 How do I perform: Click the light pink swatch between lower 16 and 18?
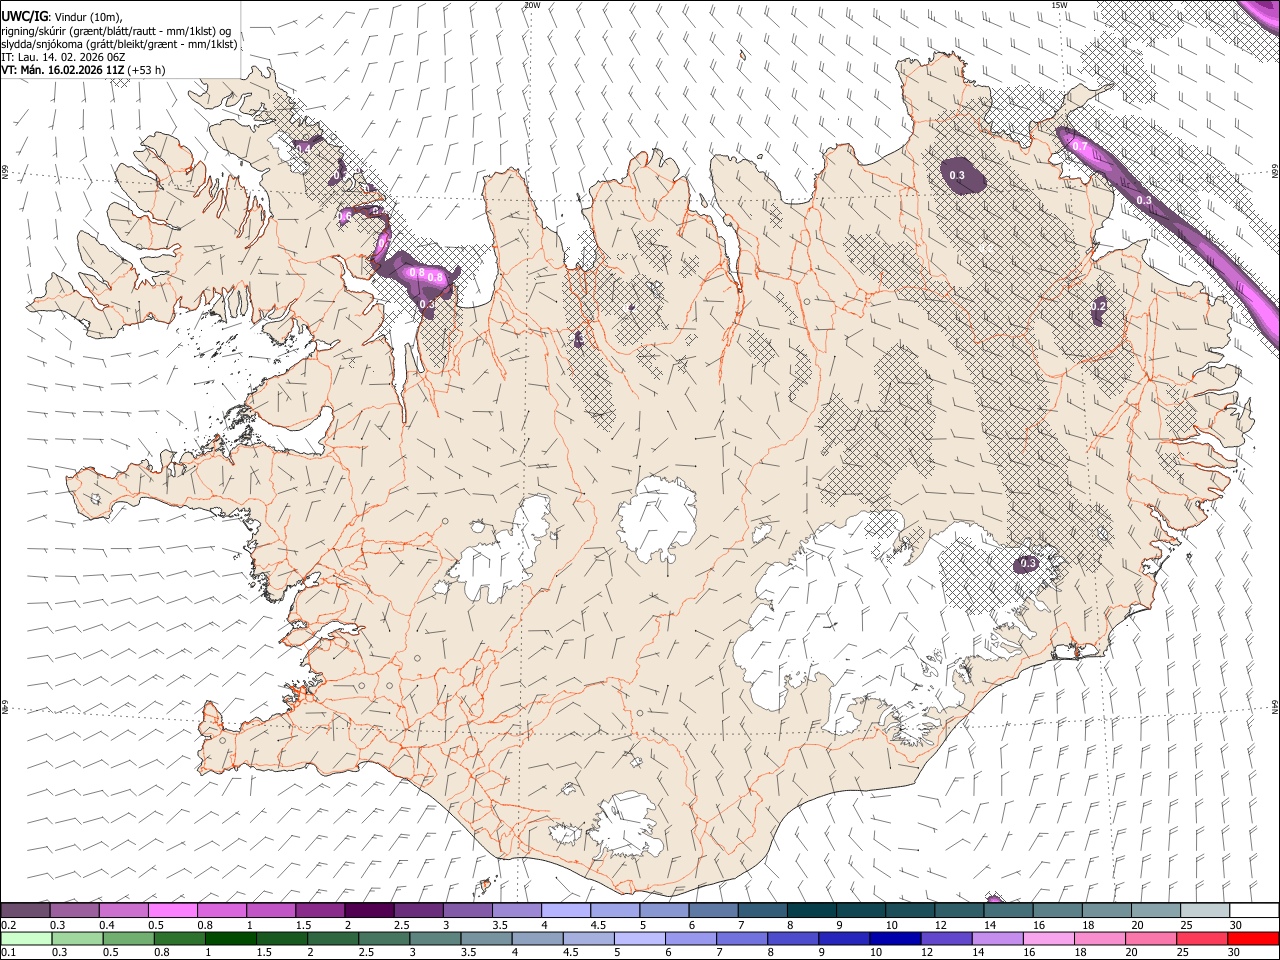tap(1048, 939)
